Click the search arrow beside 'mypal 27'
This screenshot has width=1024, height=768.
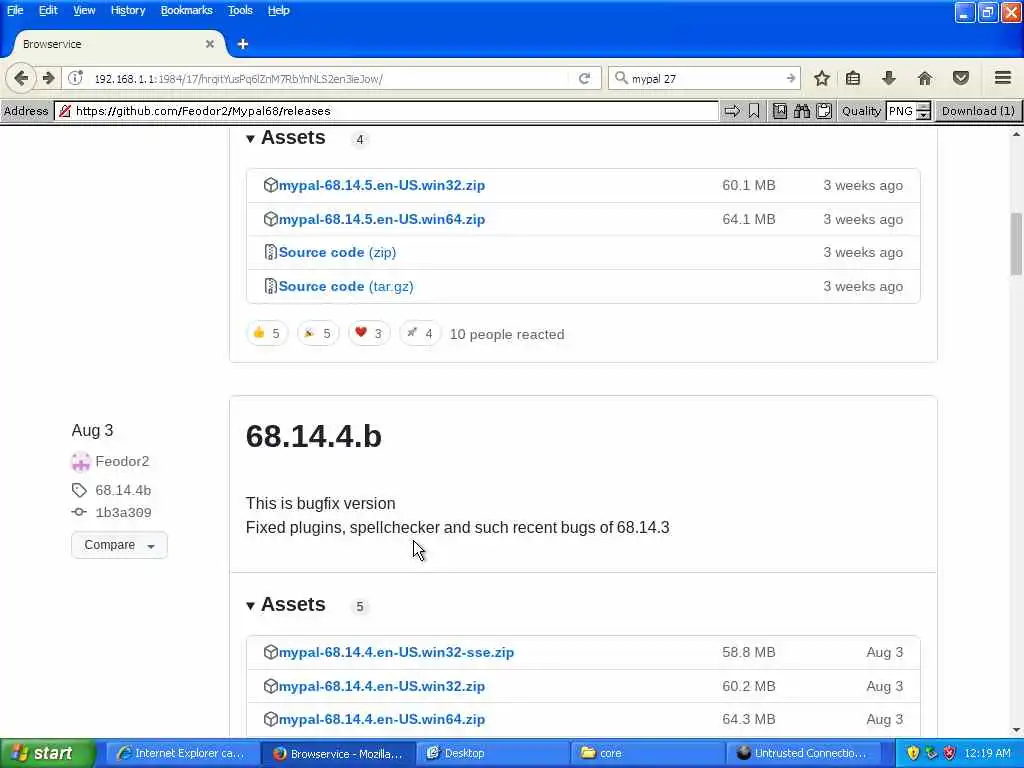click(790, 78)
